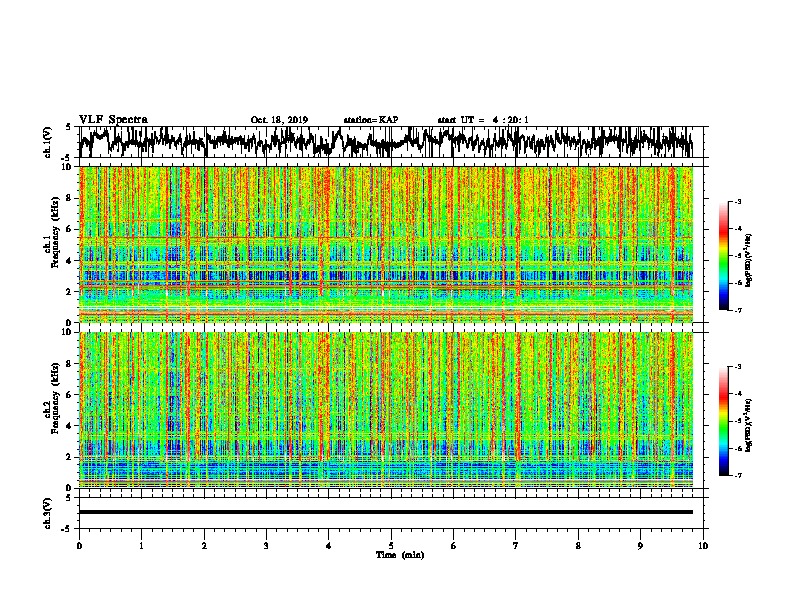Click the ch.1 spectrogram colorbar
This screenshot has height=612, width=792.
[724, 256]
